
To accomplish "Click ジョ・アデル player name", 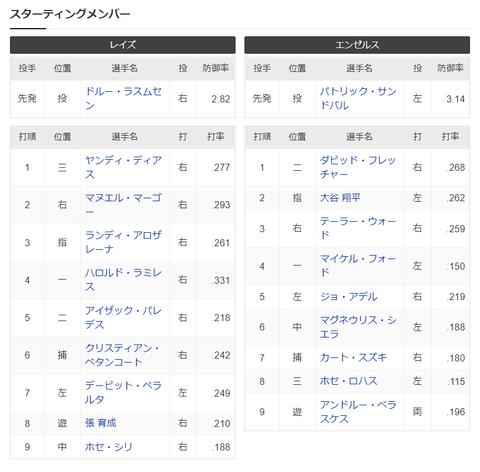I will (349, 297).
